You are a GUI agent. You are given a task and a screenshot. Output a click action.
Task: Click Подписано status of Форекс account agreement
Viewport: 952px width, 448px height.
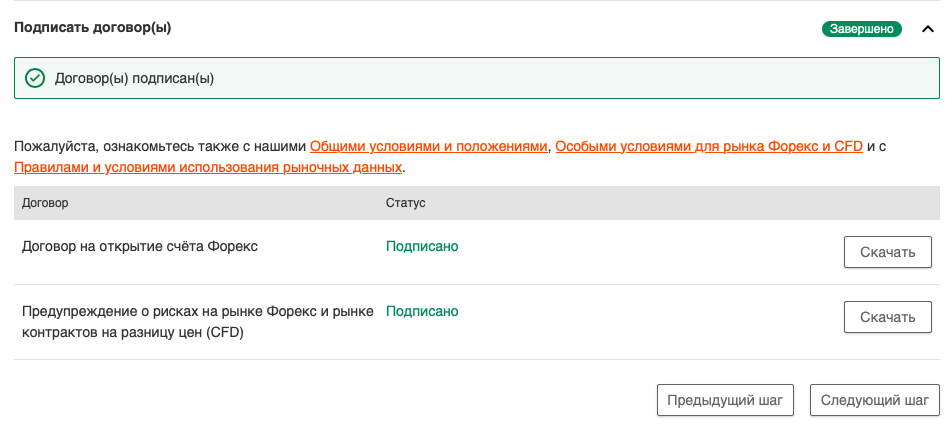click(x=422, y=246)
